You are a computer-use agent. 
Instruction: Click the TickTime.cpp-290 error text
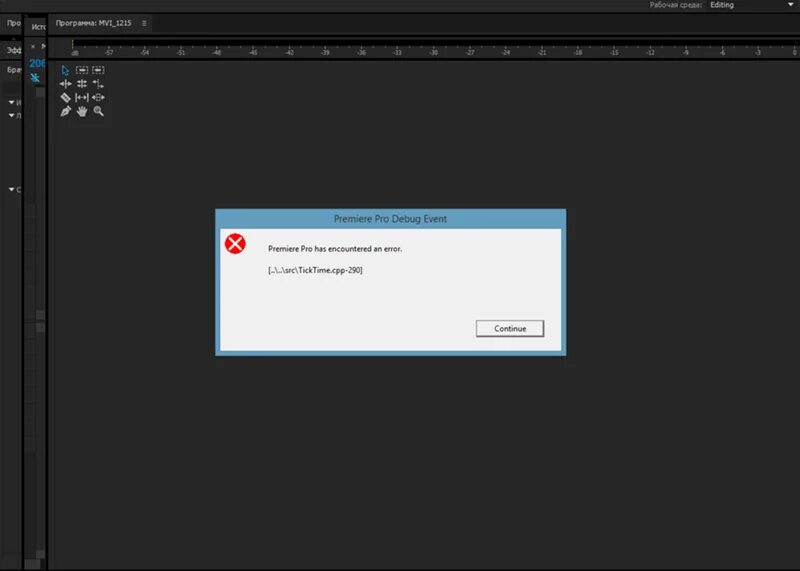click(315, 270)
